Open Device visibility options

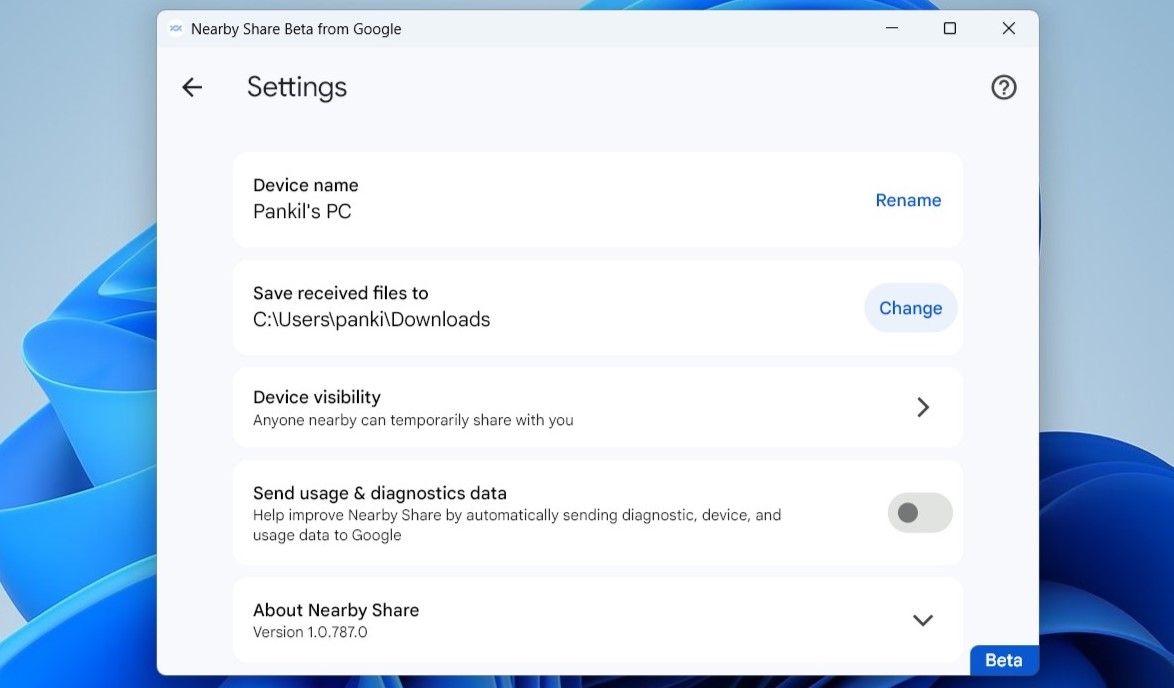597,407
